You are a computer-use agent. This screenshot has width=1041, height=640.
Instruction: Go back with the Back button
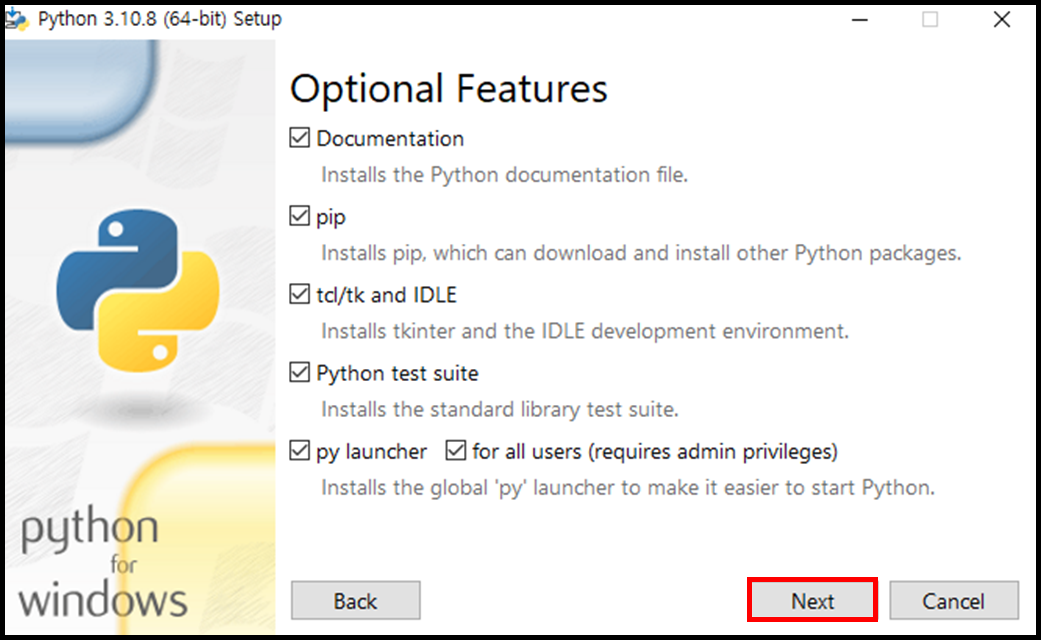355,601
